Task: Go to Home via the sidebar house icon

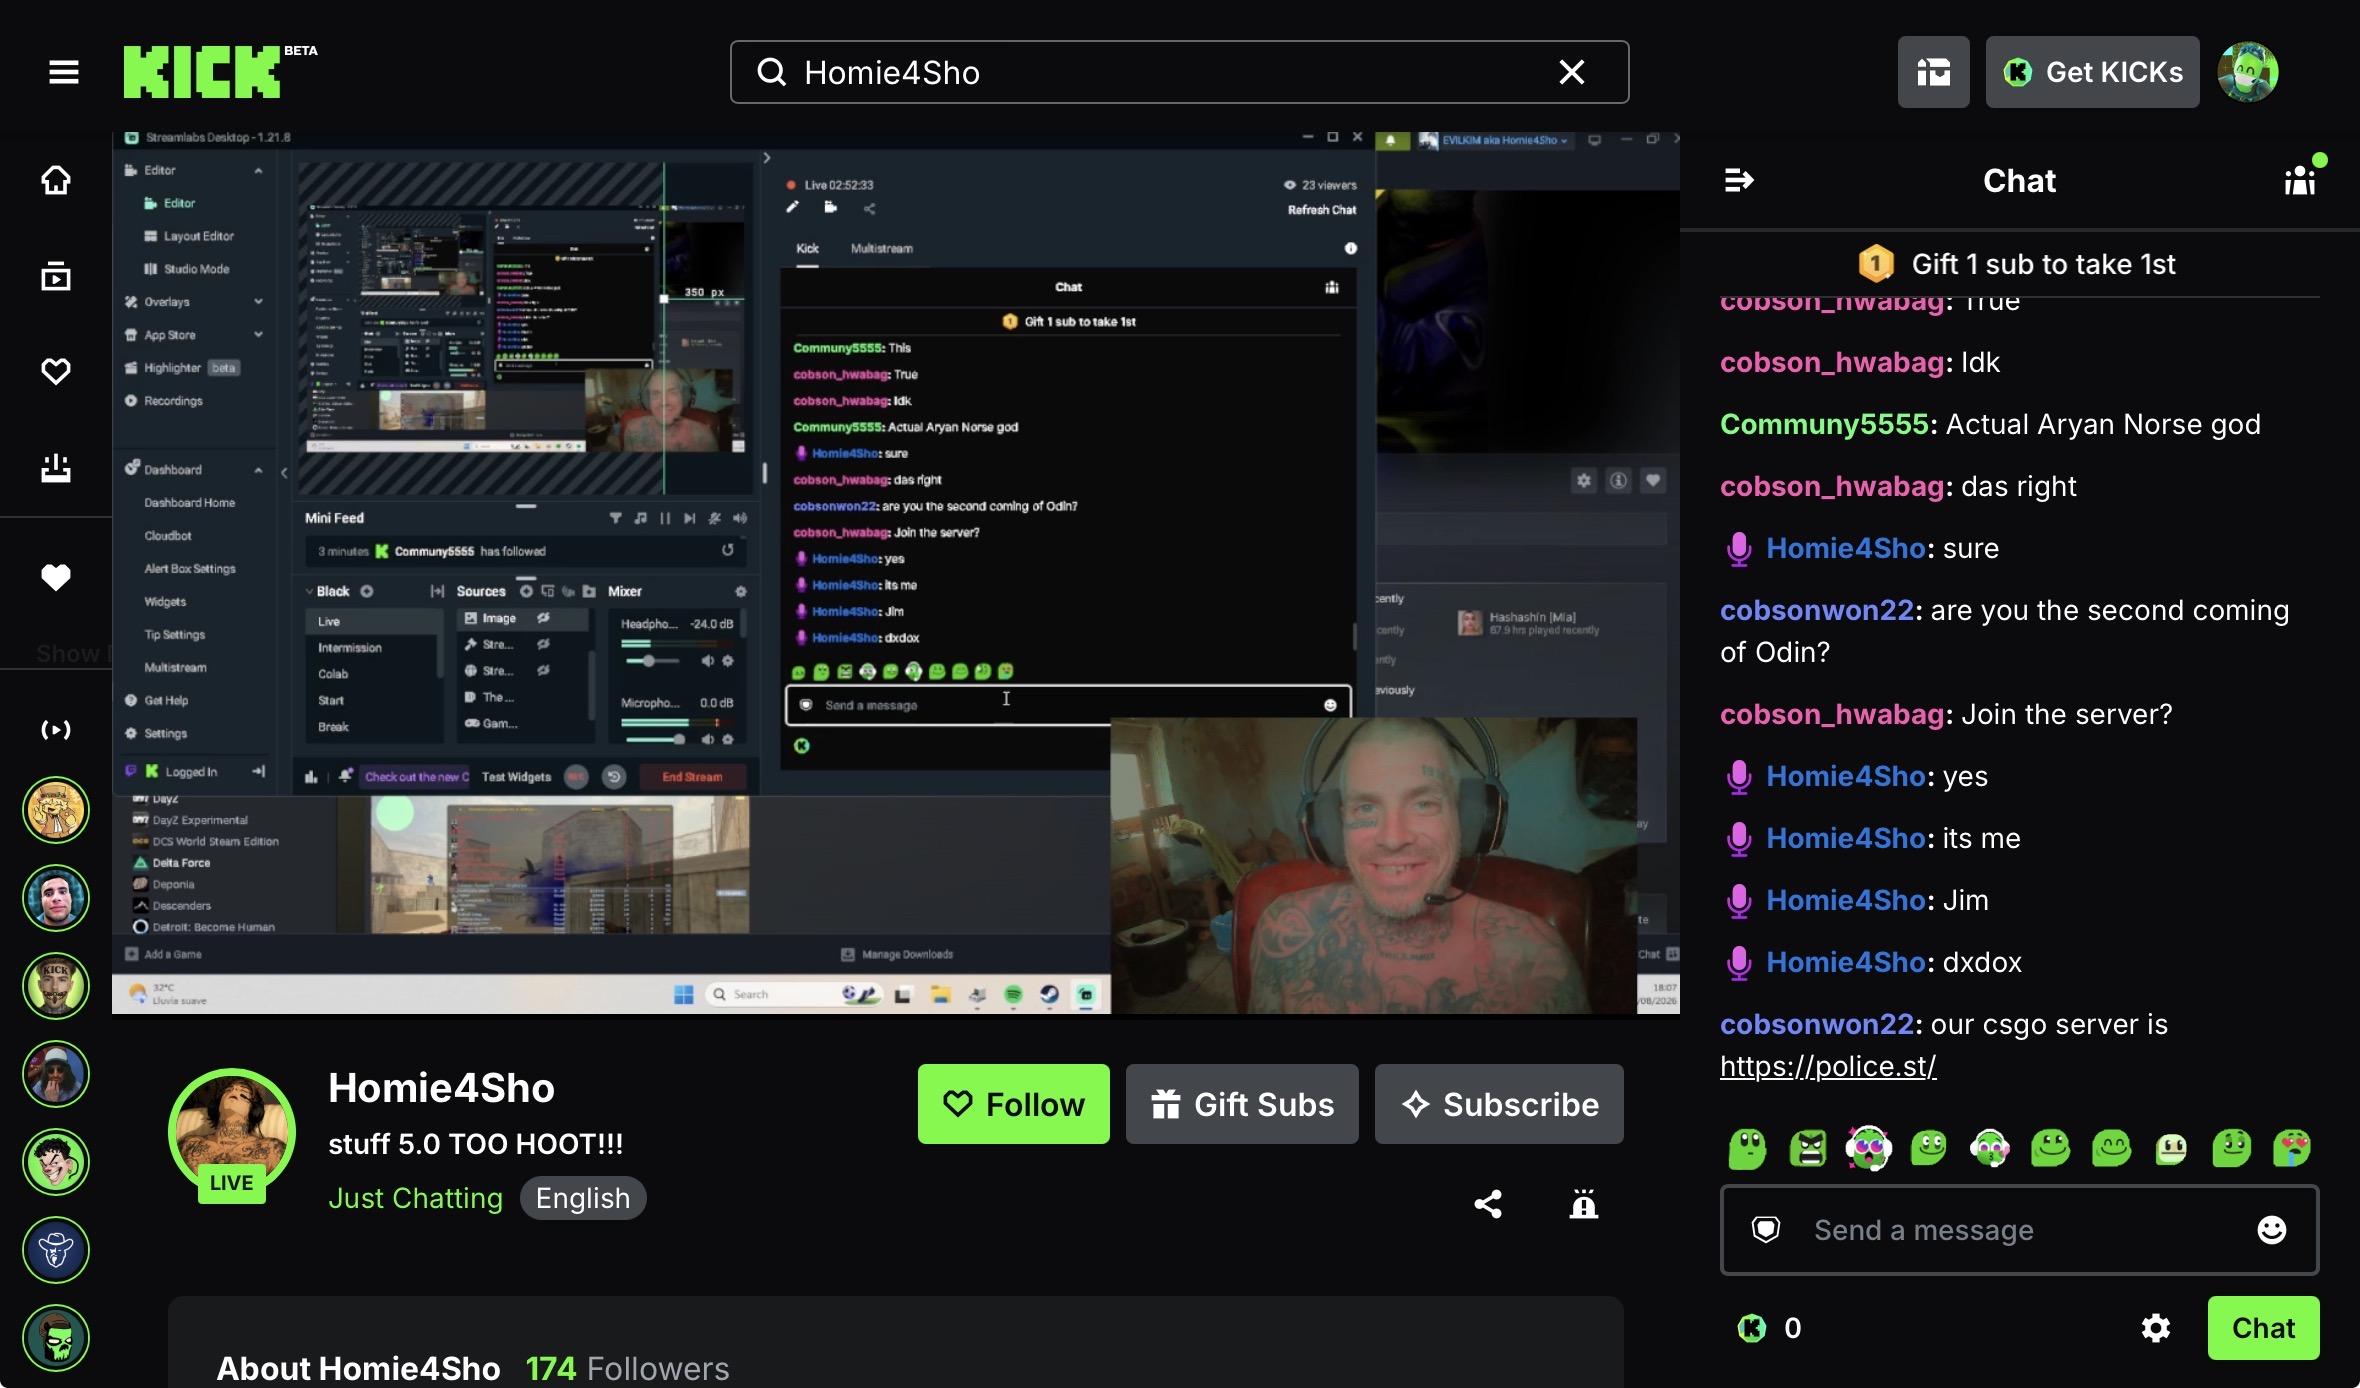Action: (56, 180)
